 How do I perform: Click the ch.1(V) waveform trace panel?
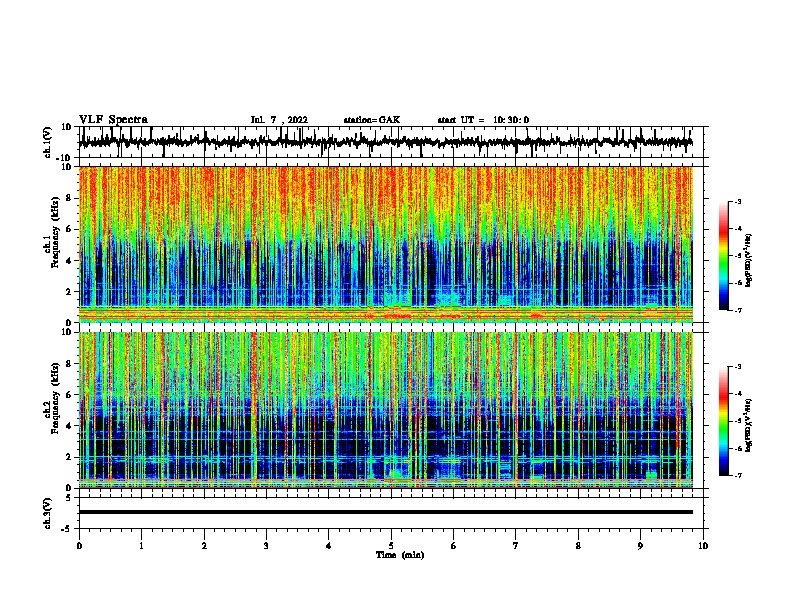[391, 142]
